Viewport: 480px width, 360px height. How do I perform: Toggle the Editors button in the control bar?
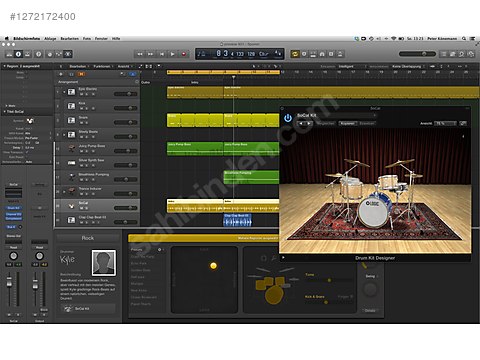pyautogui.click(x=68, y=54)
